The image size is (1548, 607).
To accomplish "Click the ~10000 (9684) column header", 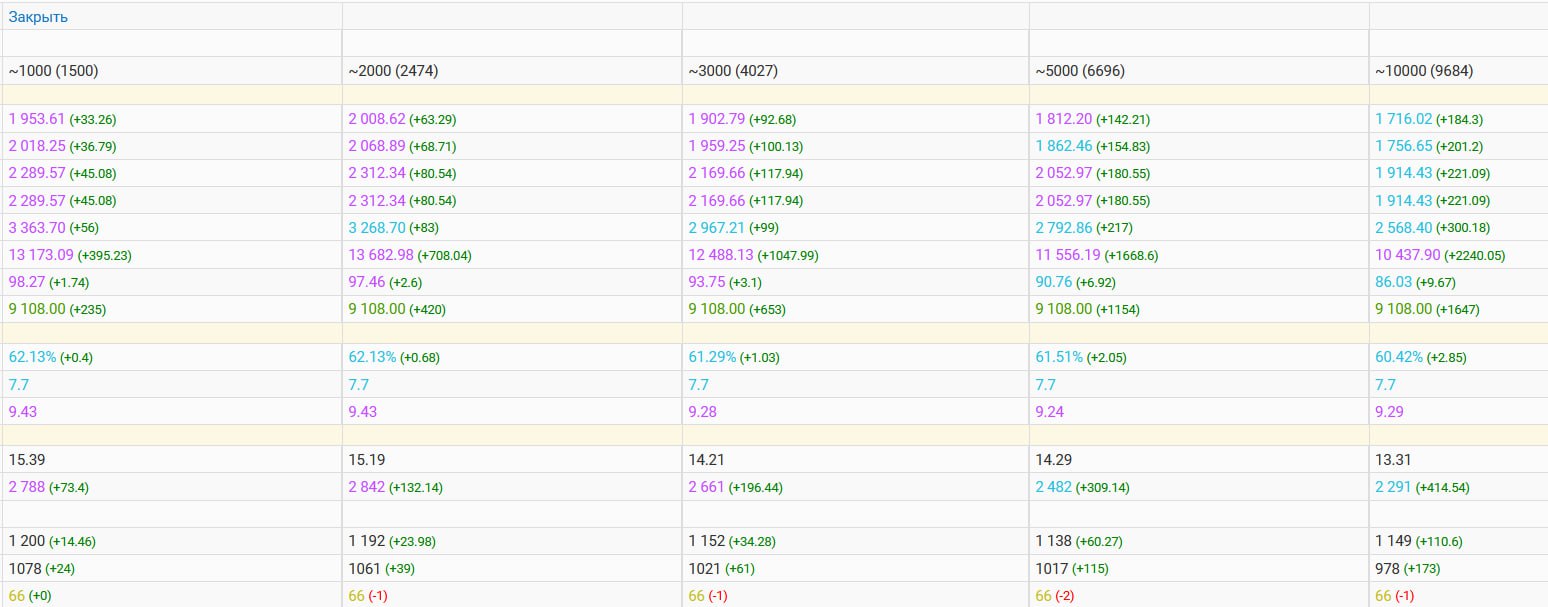I will point(1423,71).
